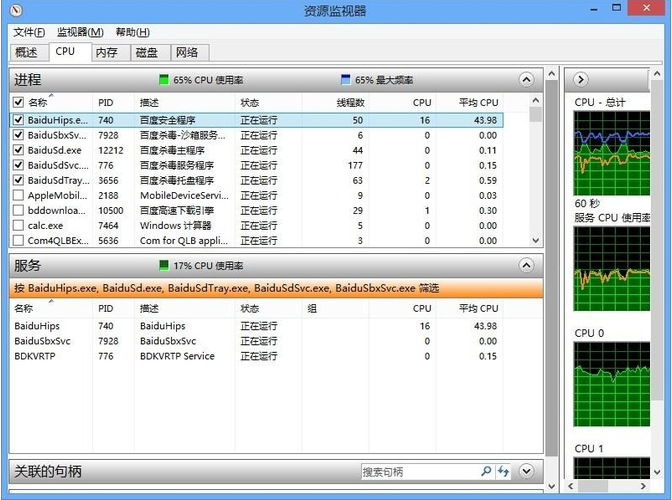Uncheck the BaiduSbxSvc process checkbox
Screen dimensions: 672x500
pyautogui.click(x=18, y=135)
